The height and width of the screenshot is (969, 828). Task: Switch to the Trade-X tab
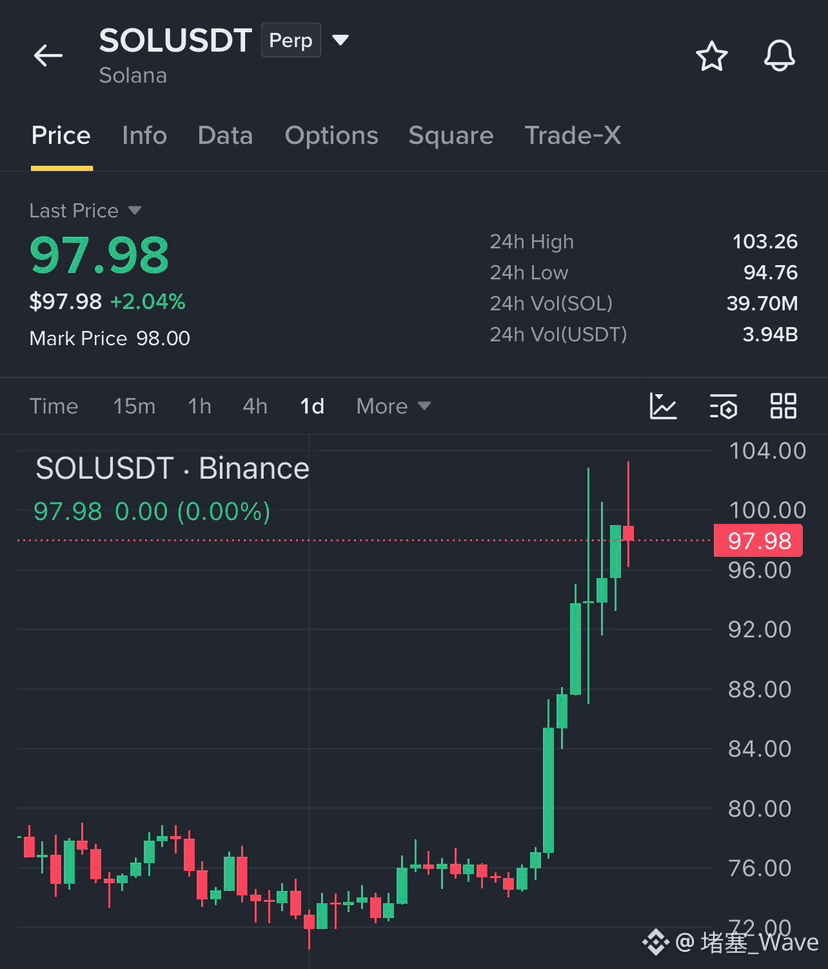[x=573, y=135]
